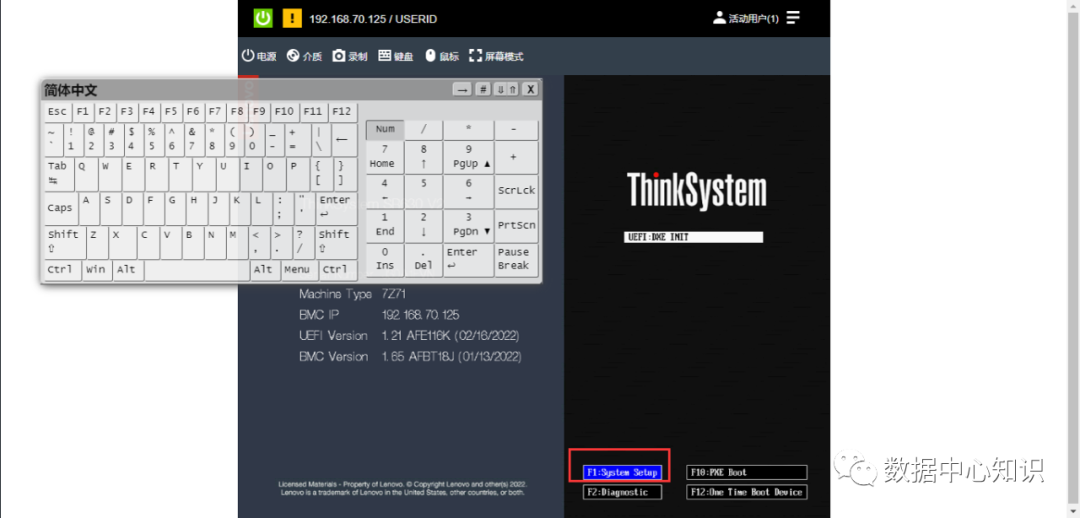This screenshot has width=1080, height=518.
Task: Open the 录制 recording menu
Action: tap(350, 56)
